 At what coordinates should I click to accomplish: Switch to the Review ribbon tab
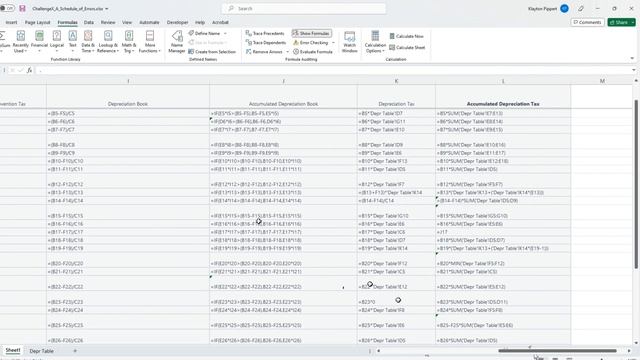tap(108, 22)
